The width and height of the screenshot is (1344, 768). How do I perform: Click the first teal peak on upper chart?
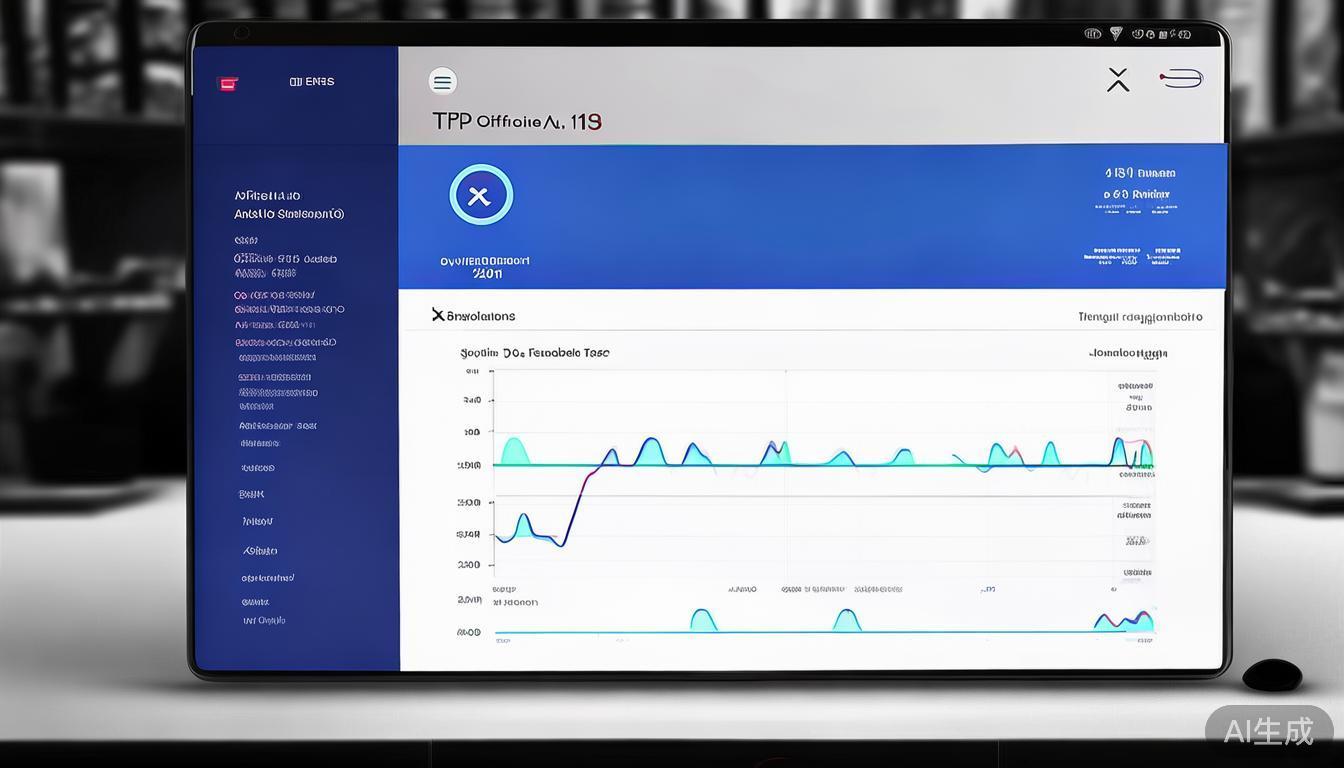click(513, 449)
